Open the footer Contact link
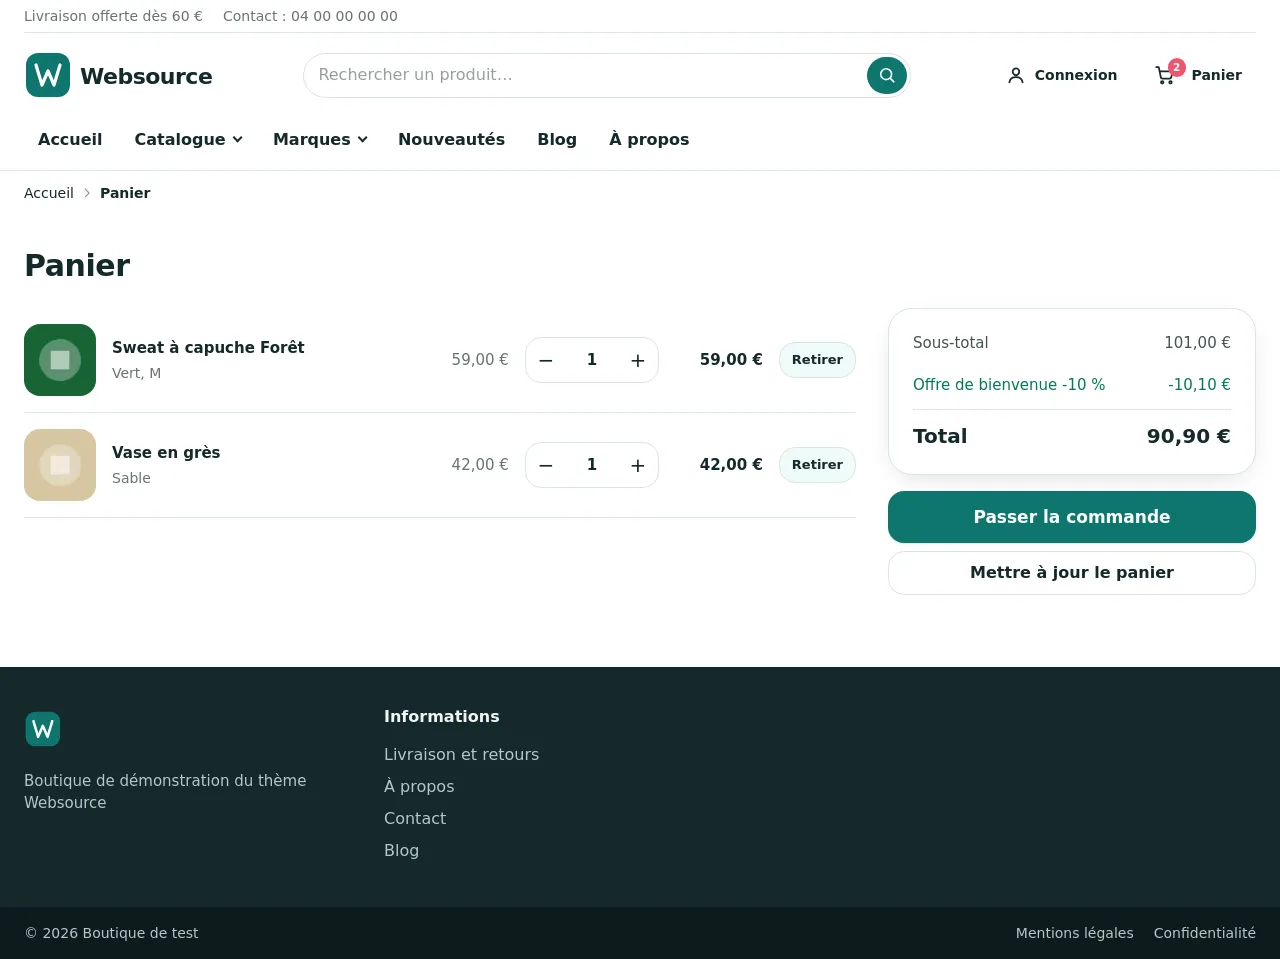The image size is (1280, 959). point(415,818)
